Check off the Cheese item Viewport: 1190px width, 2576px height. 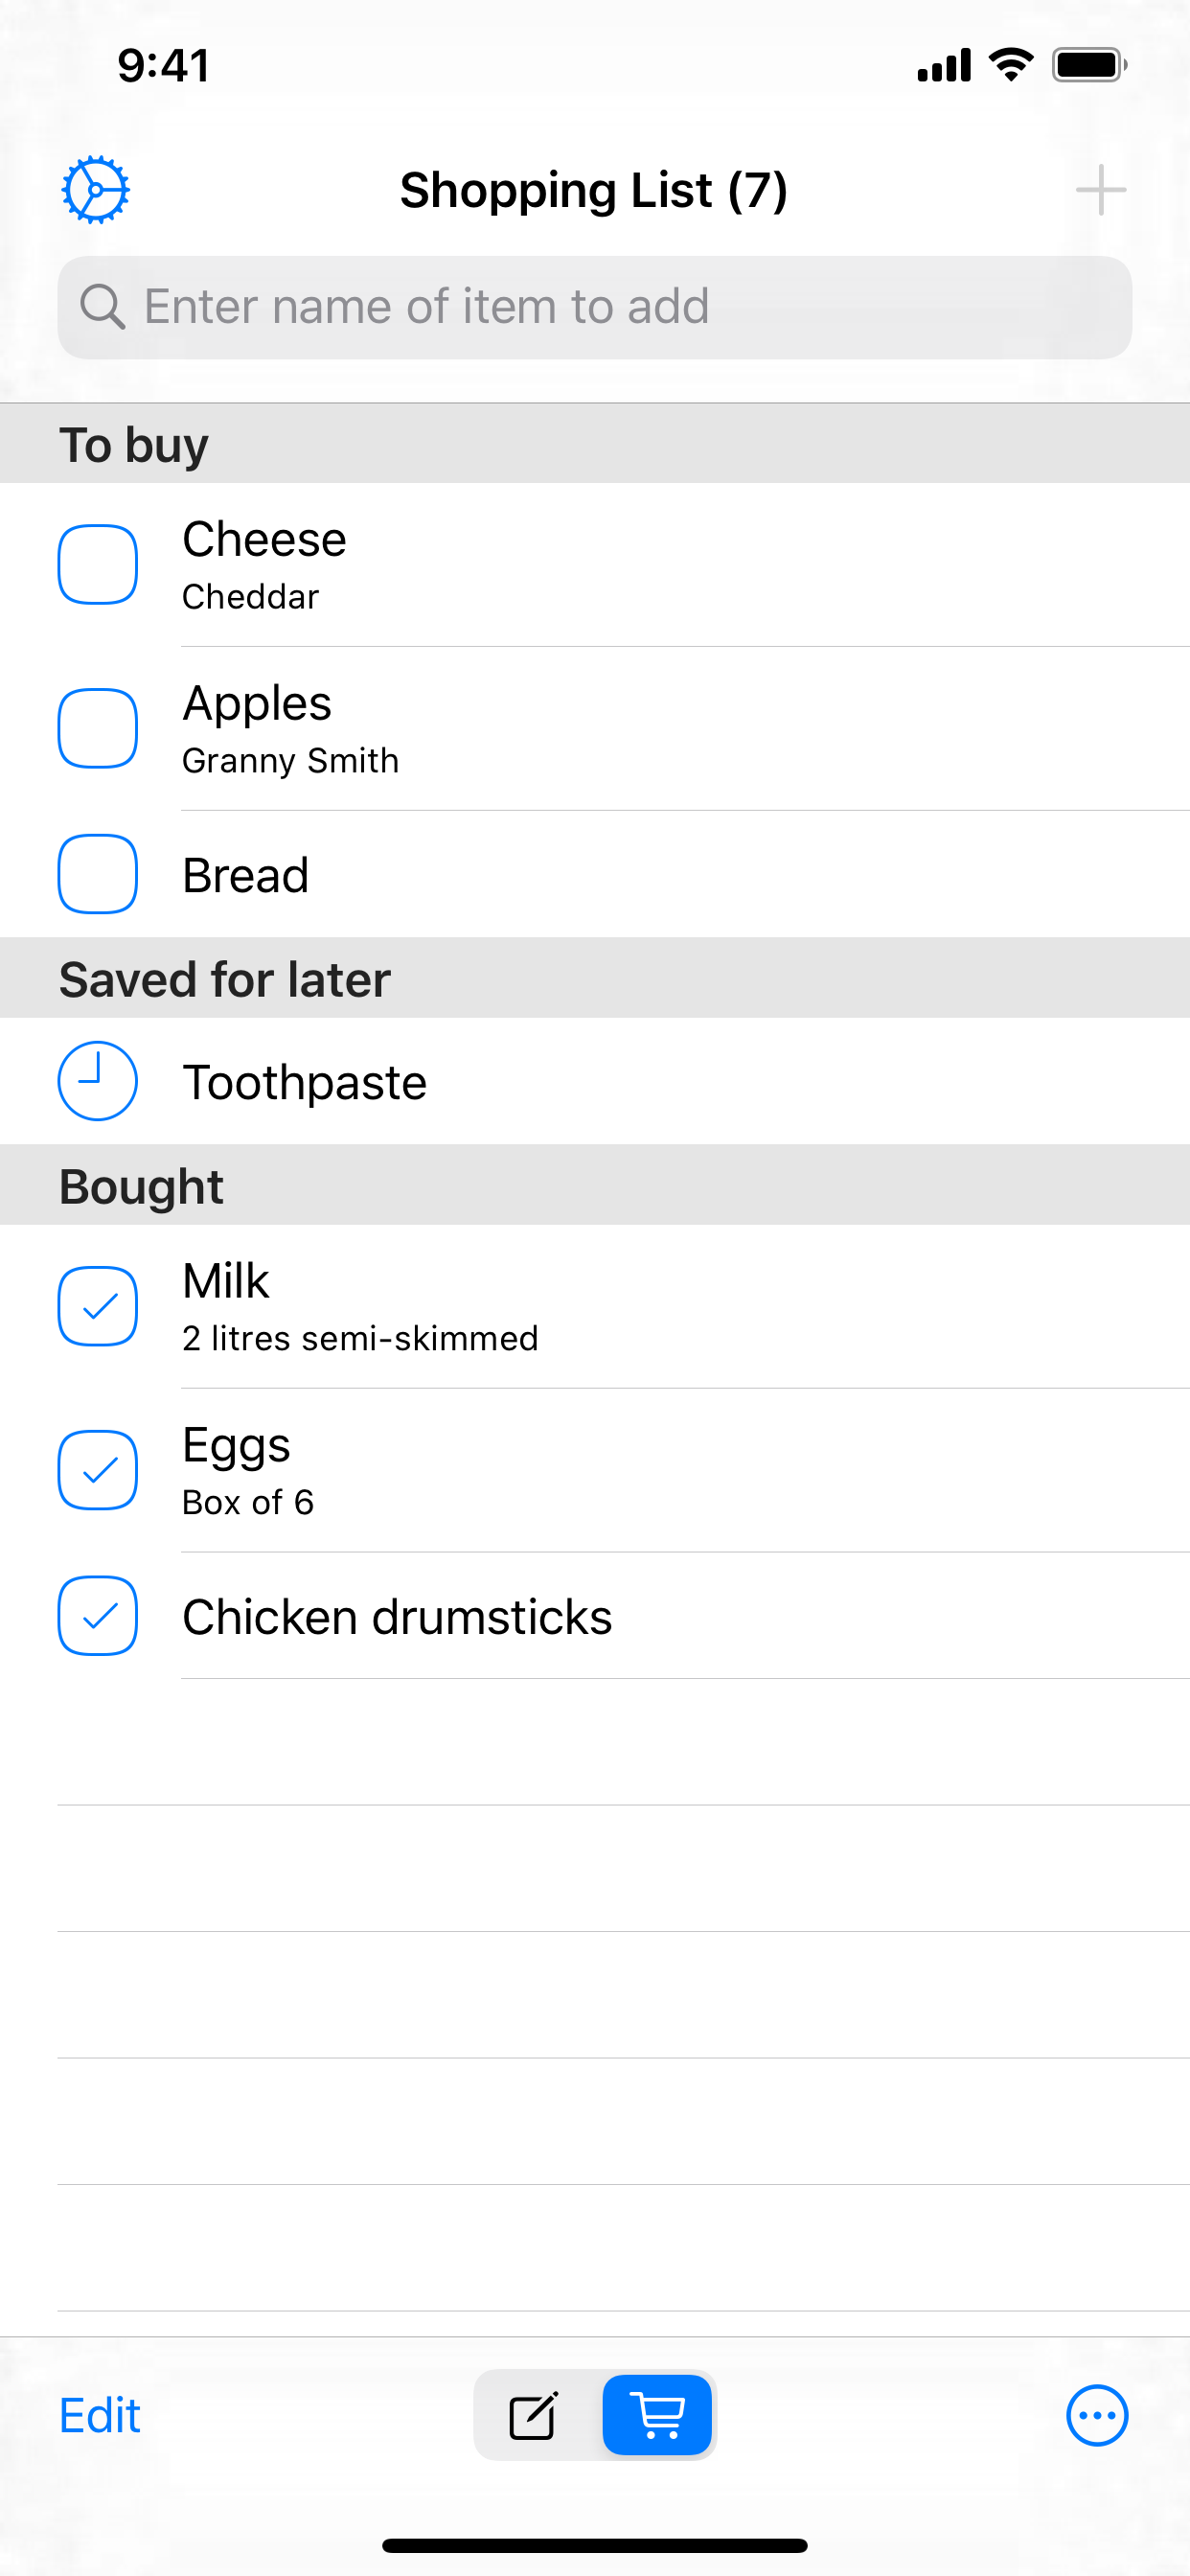pos(97,564)
